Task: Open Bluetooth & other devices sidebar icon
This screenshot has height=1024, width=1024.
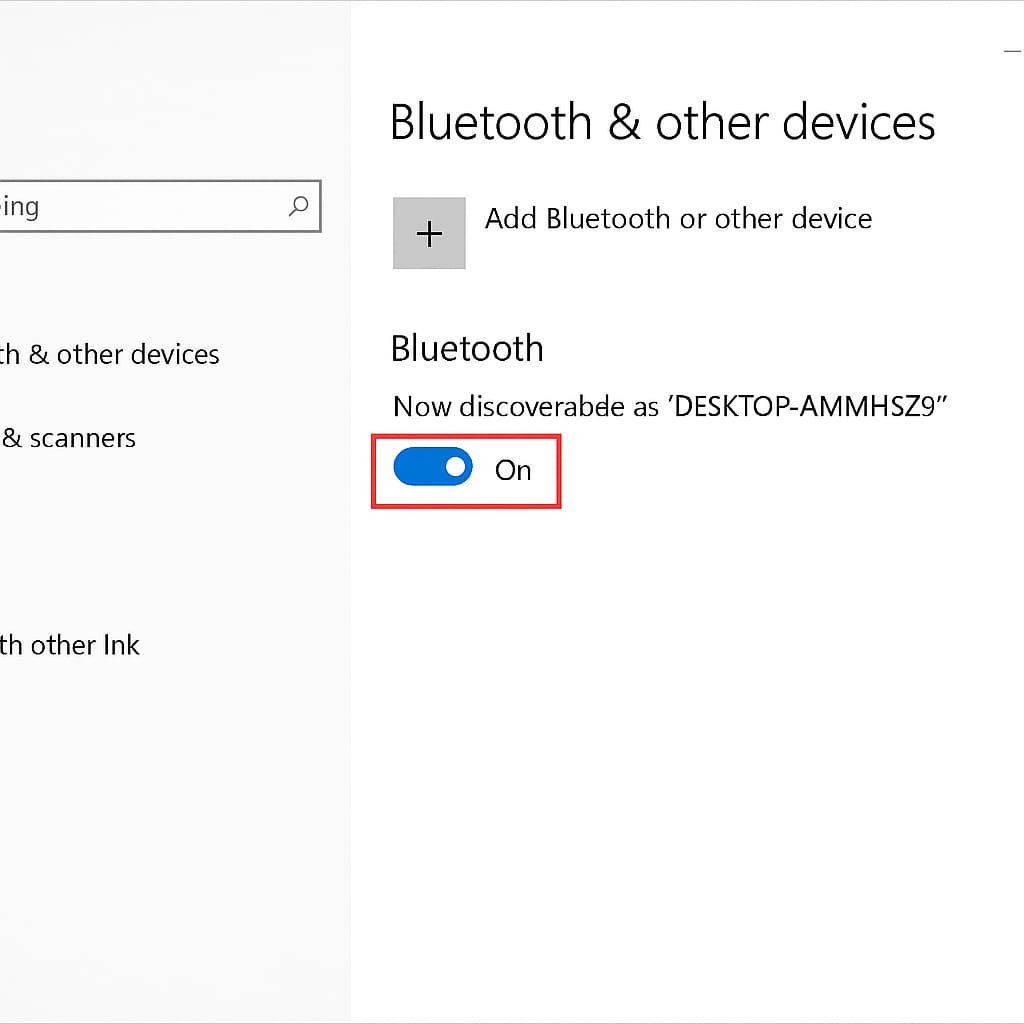Action: (110, 354)
